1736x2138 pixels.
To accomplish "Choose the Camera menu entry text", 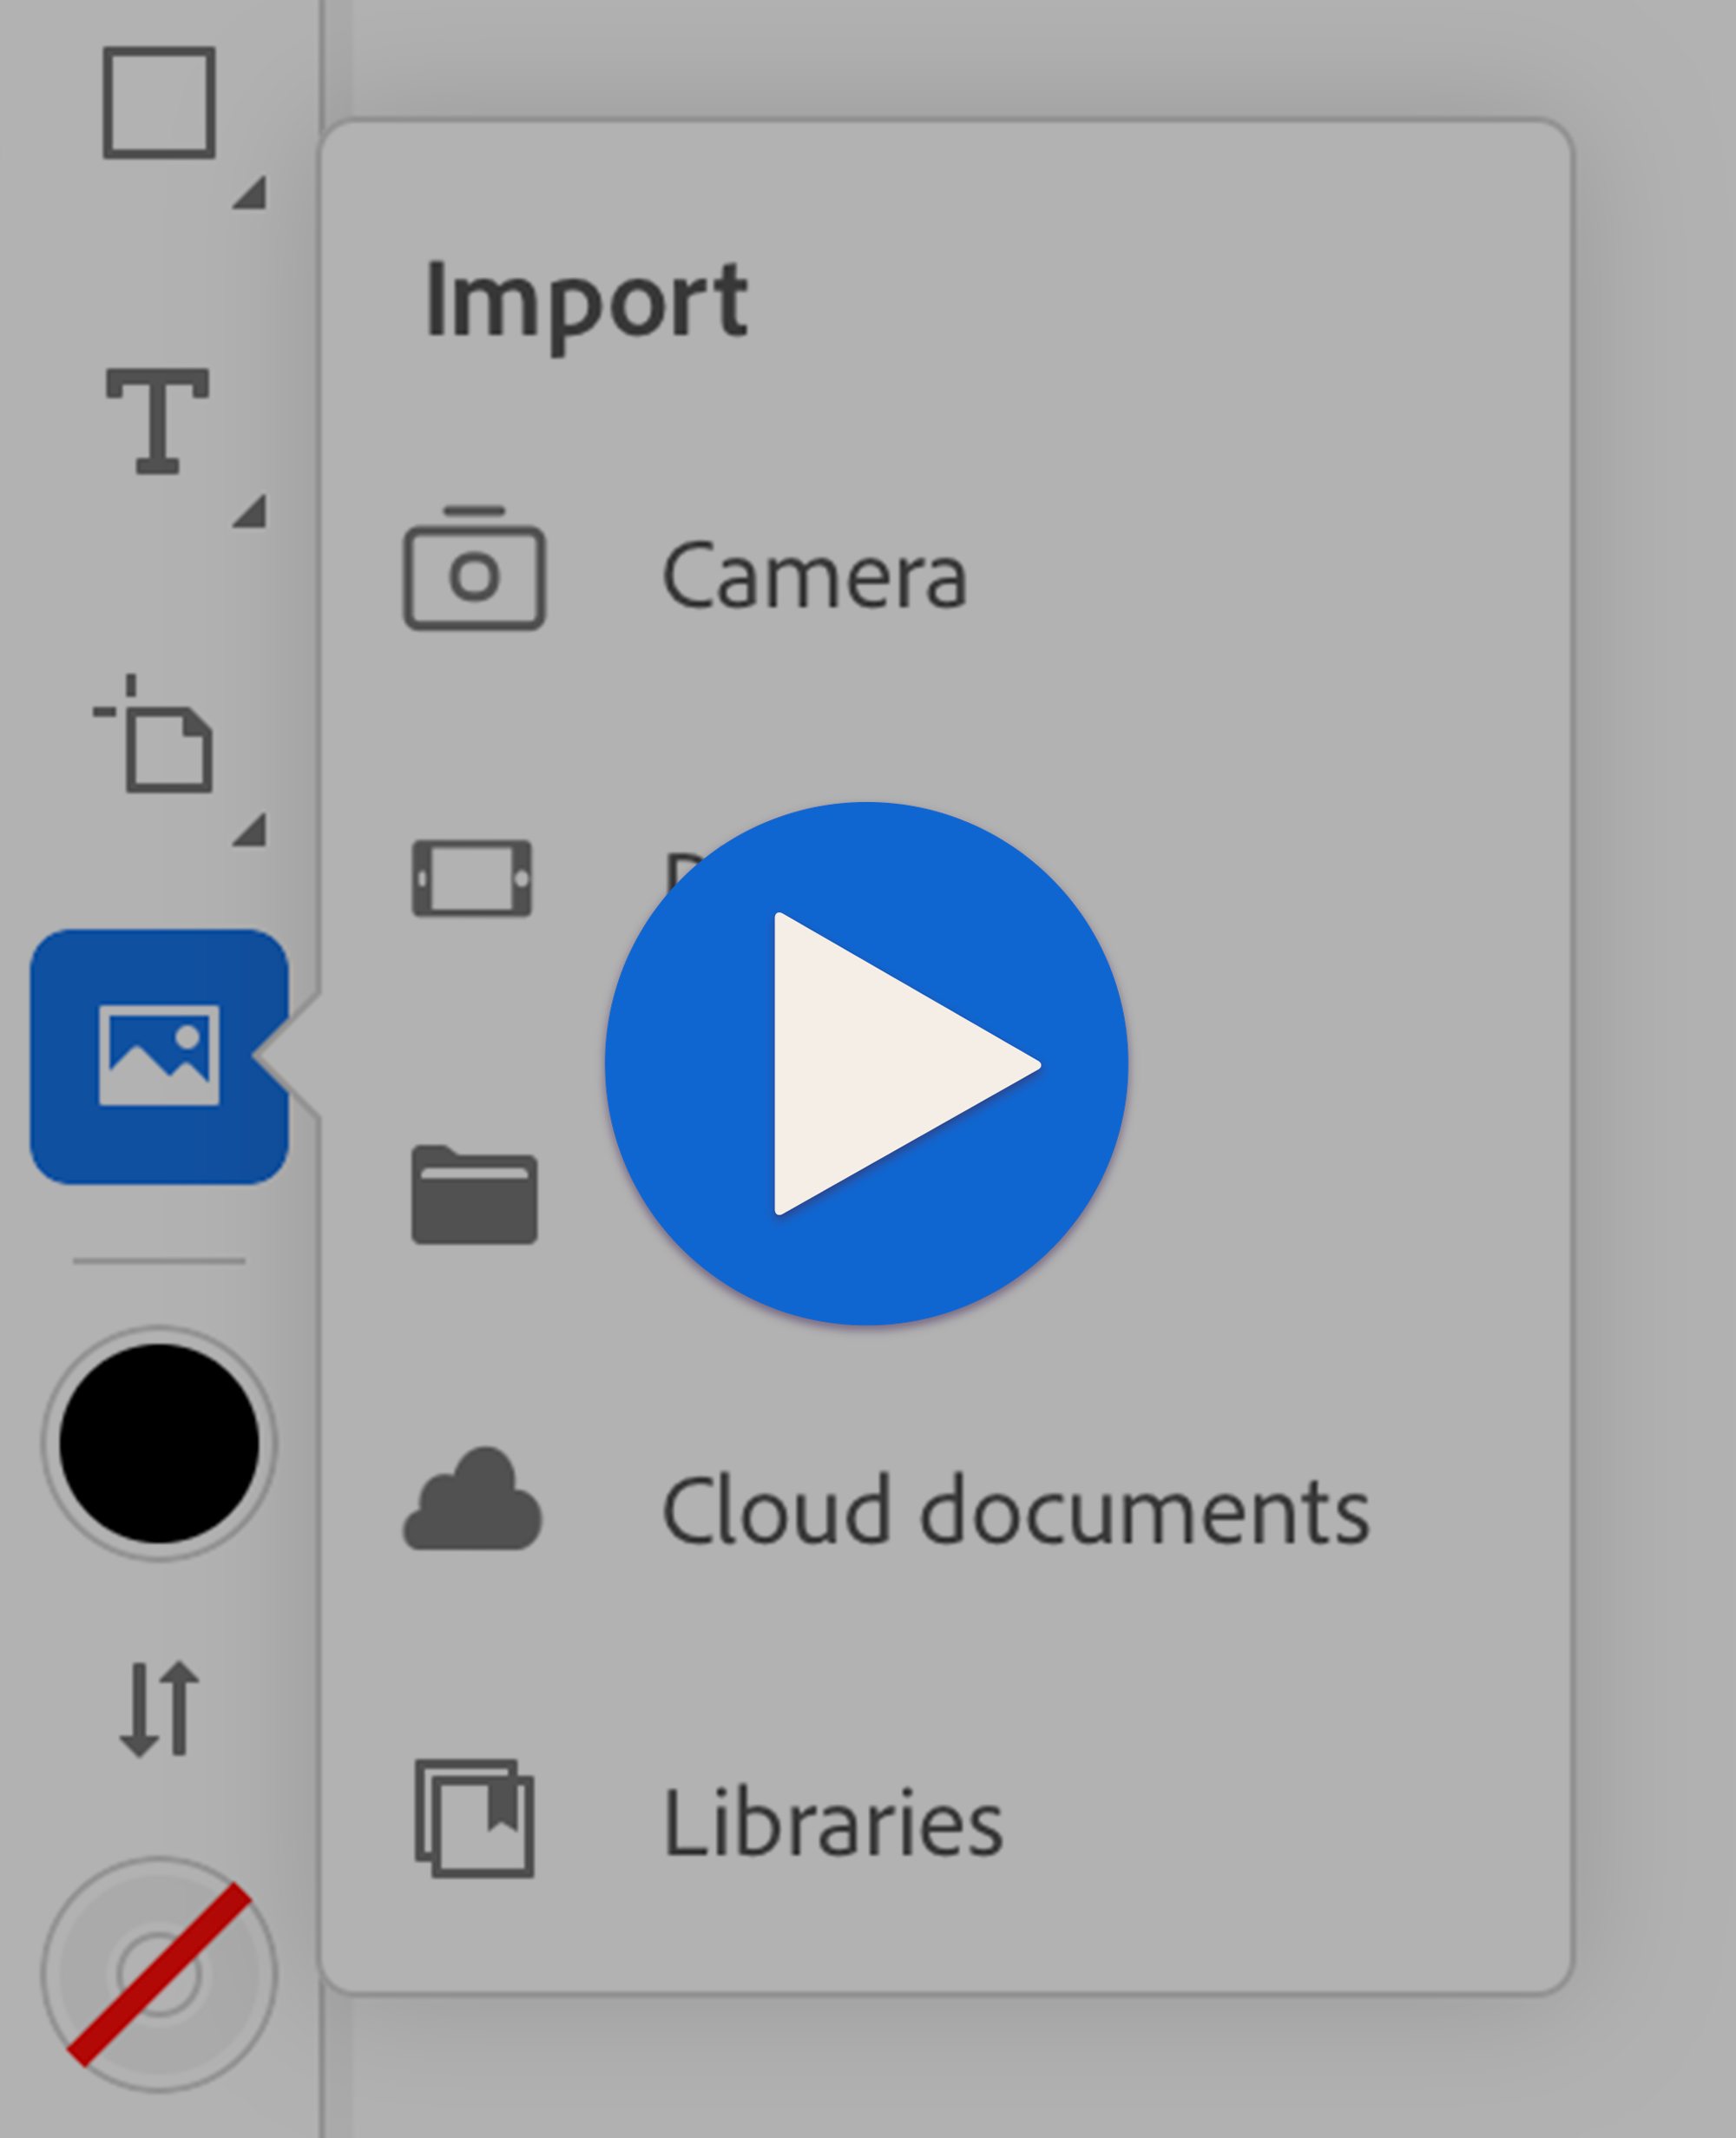I will point(815,576).
